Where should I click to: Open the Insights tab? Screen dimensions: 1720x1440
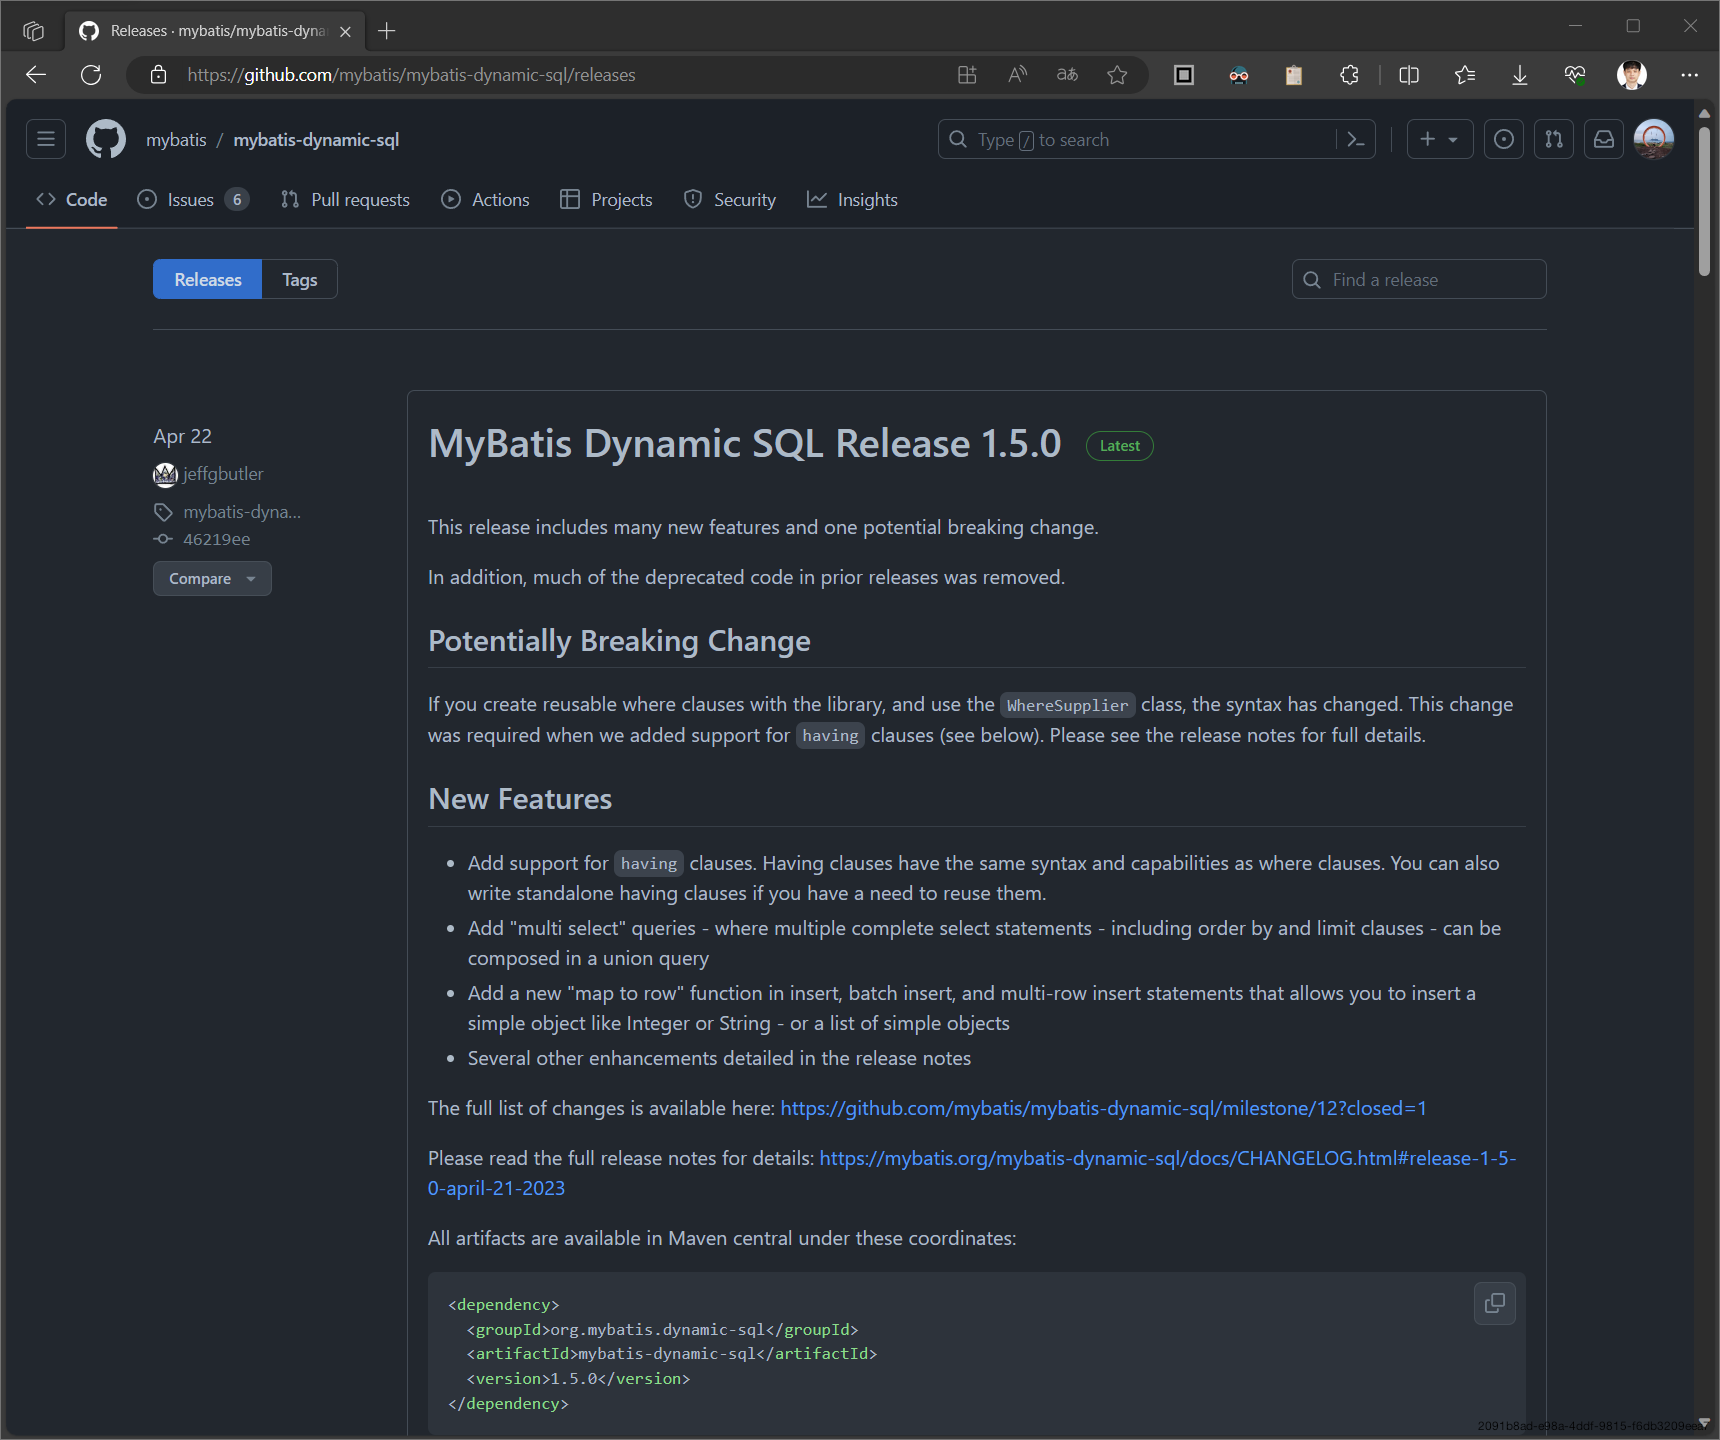point(853,200)
